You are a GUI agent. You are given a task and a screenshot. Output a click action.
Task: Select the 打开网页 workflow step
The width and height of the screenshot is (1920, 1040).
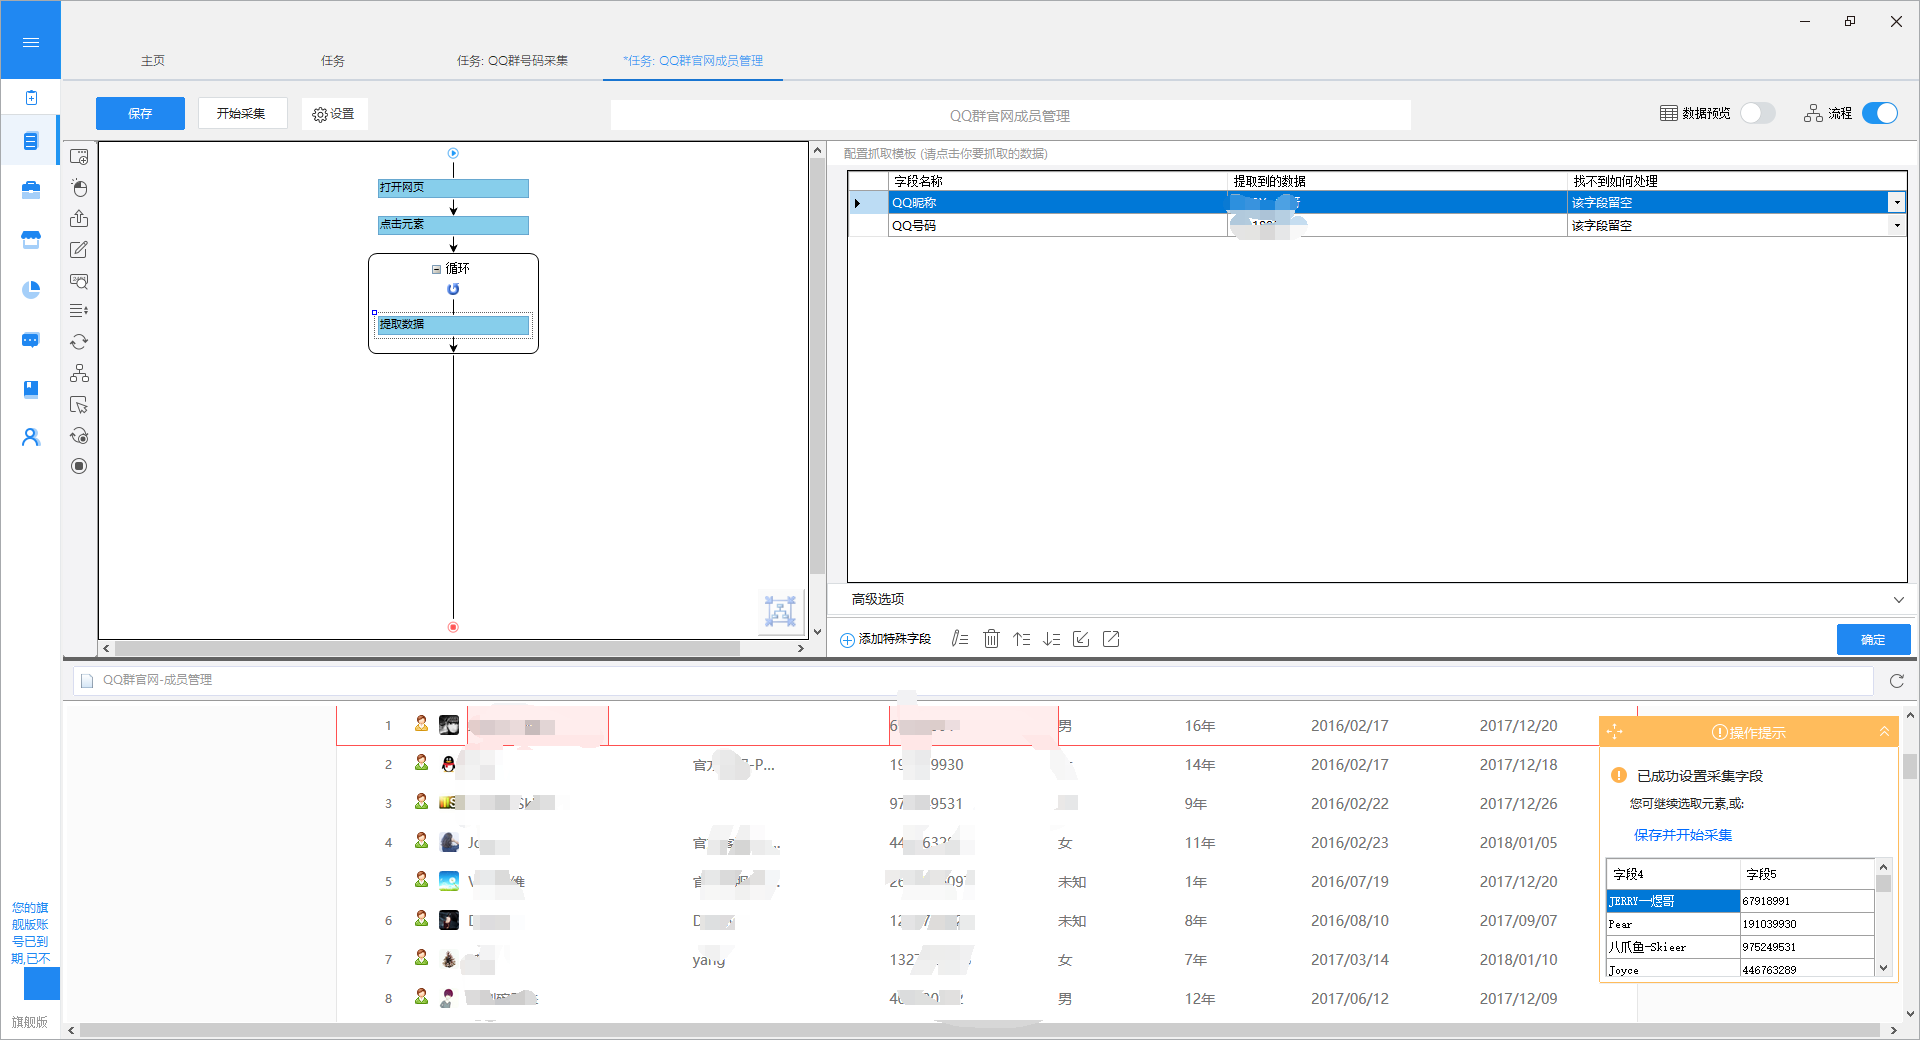[453, 188]
